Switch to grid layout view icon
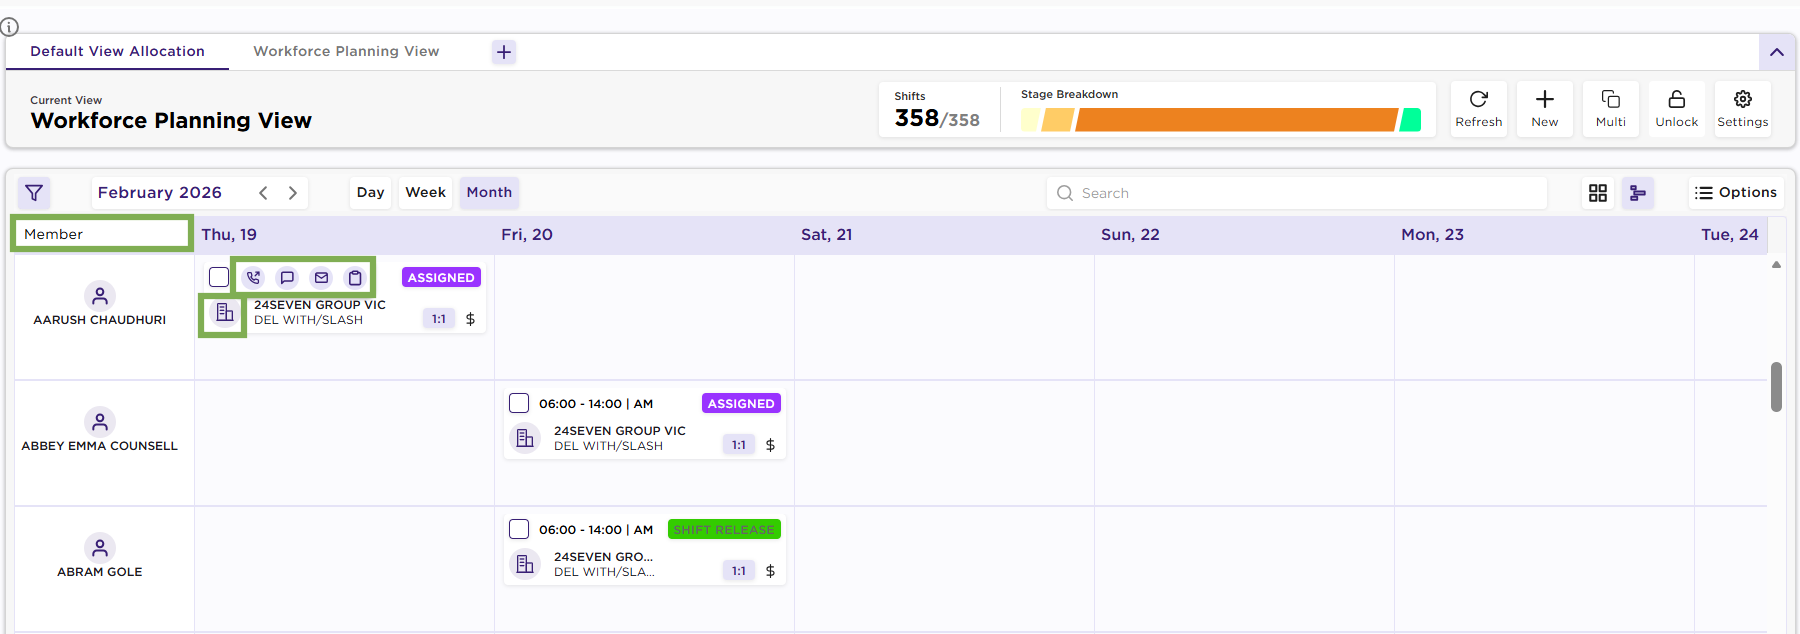This screenshot has width=1800, height=634. (x=1598, y=193)
